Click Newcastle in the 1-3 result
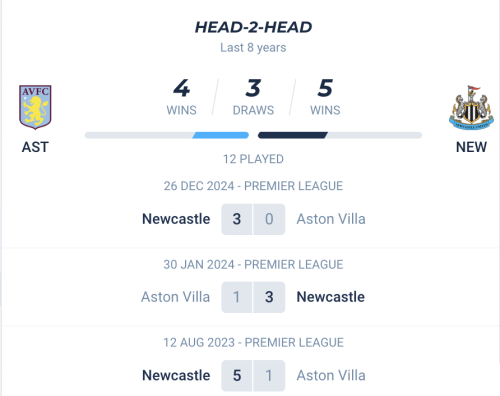Viewport: 500px width, 396px height. (331, 297)
